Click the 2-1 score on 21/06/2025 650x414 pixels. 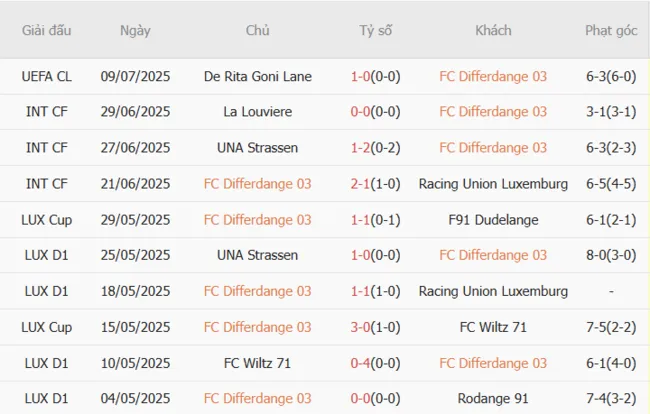(362, 184)
